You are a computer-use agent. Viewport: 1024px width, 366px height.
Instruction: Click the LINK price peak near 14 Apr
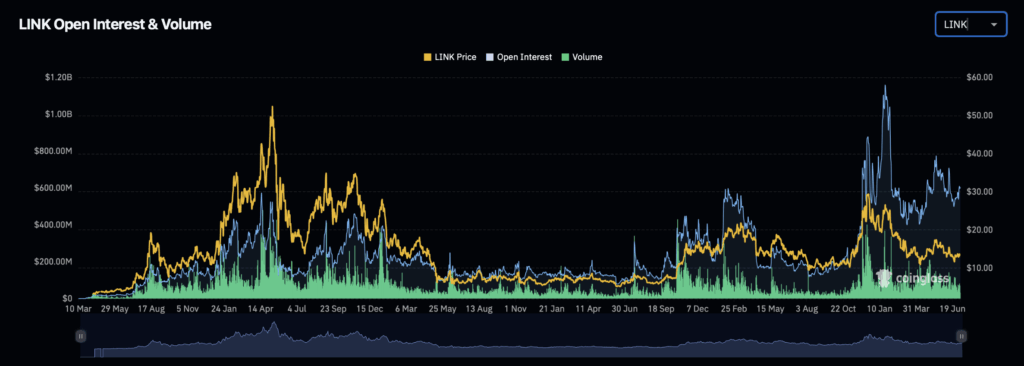pos(272,107)
